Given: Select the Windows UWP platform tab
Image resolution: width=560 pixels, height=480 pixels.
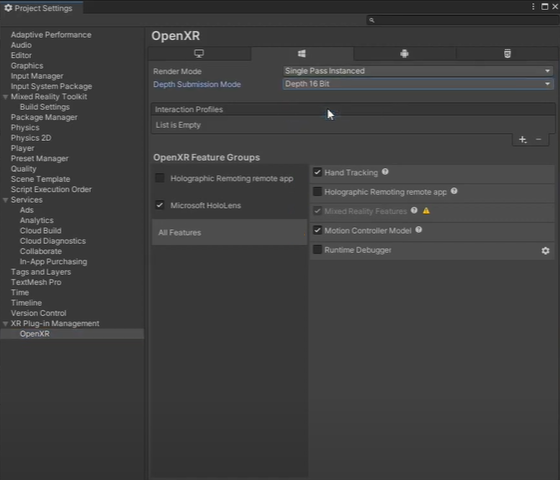Looking at the screenshot, I should tap(302, 54).
